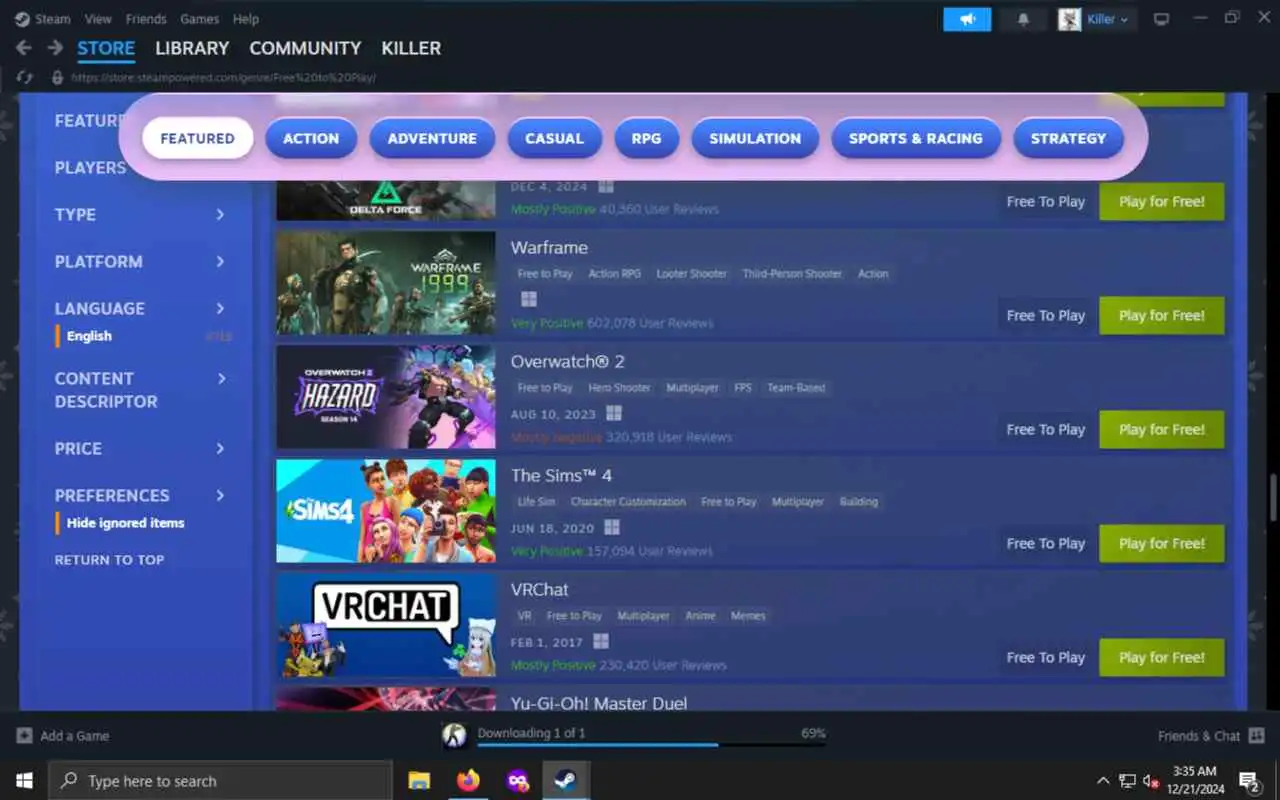1280x800 pixels.
Task: Open File Explorer from taskbar
Action: coord(420,781)
